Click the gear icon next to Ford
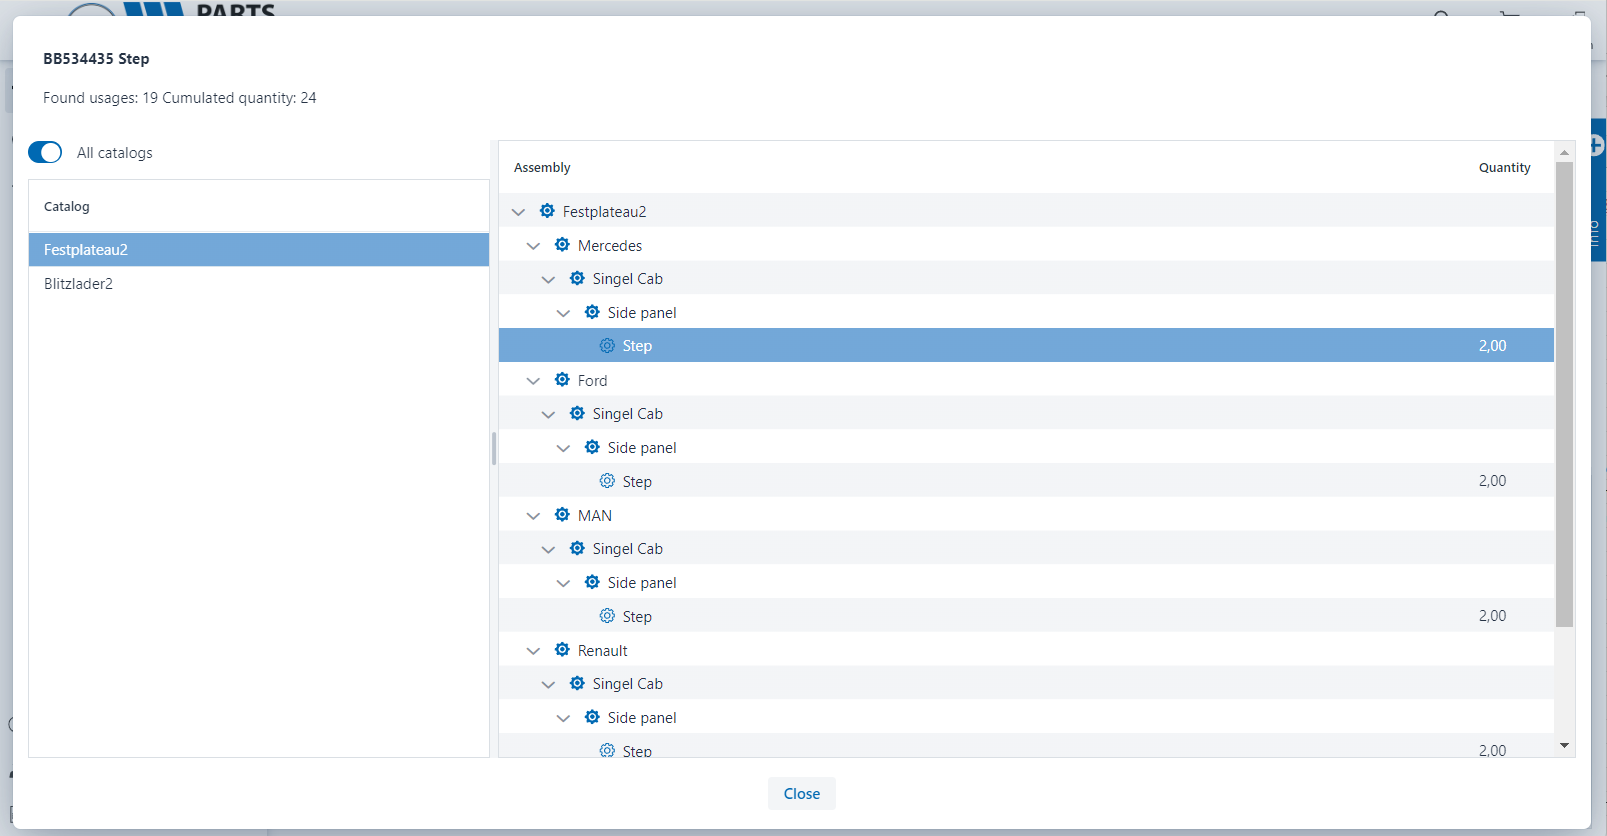This screenshot has width=1607, height=836. (x=562, y=380)
